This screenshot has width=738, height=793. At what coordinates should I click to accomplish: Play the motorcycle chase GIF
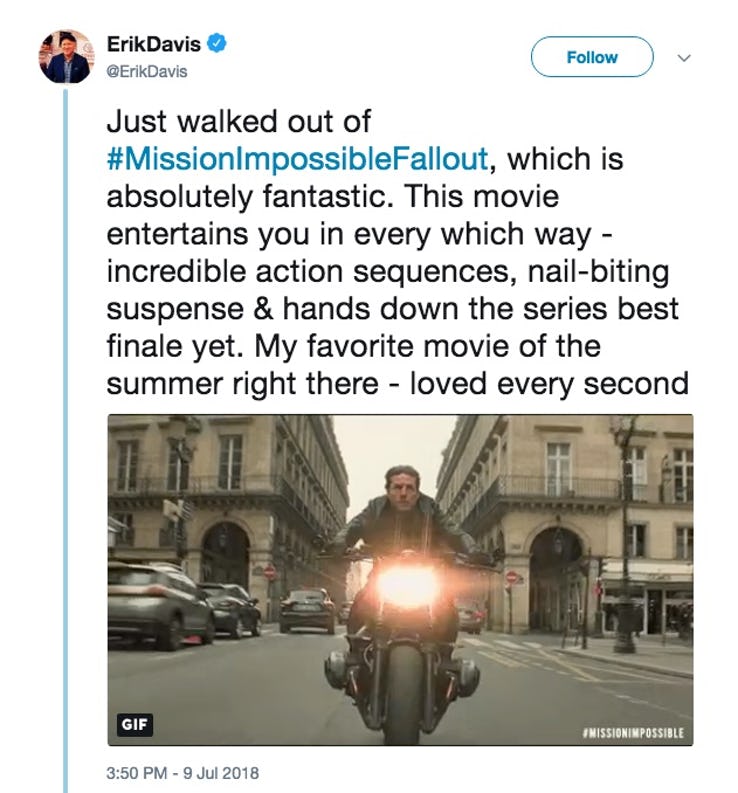[x=399, y=580]
